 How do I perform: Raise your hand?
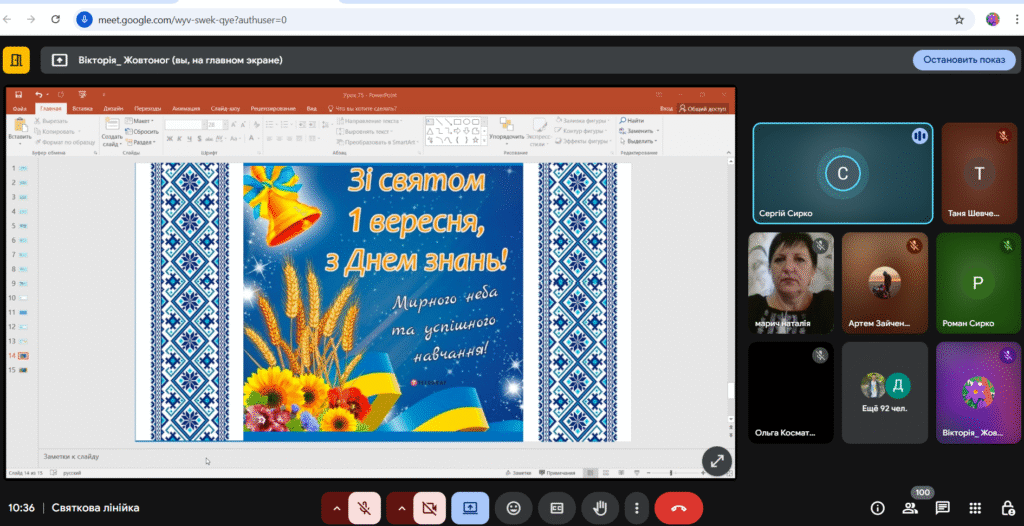[x=600, y=508]
